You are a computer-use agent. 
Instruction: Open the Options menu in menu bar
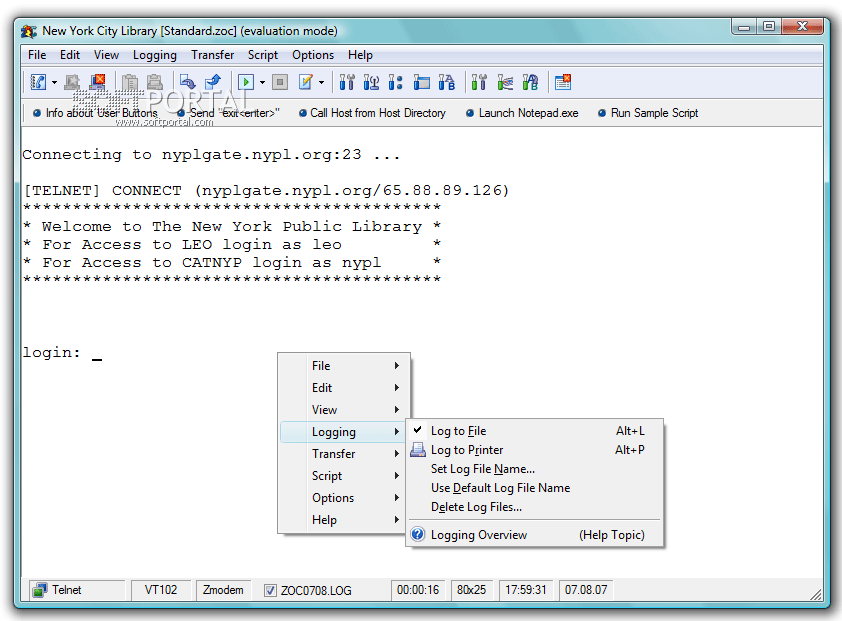coord(313,55)
